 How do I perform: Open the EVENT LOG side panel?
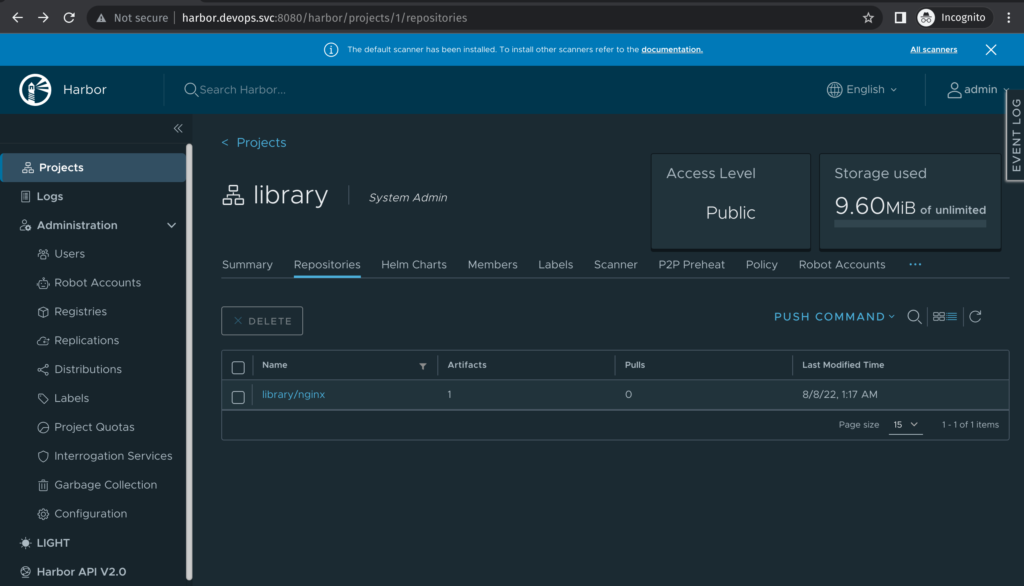pyautogui.click(x=1016, y=135)
